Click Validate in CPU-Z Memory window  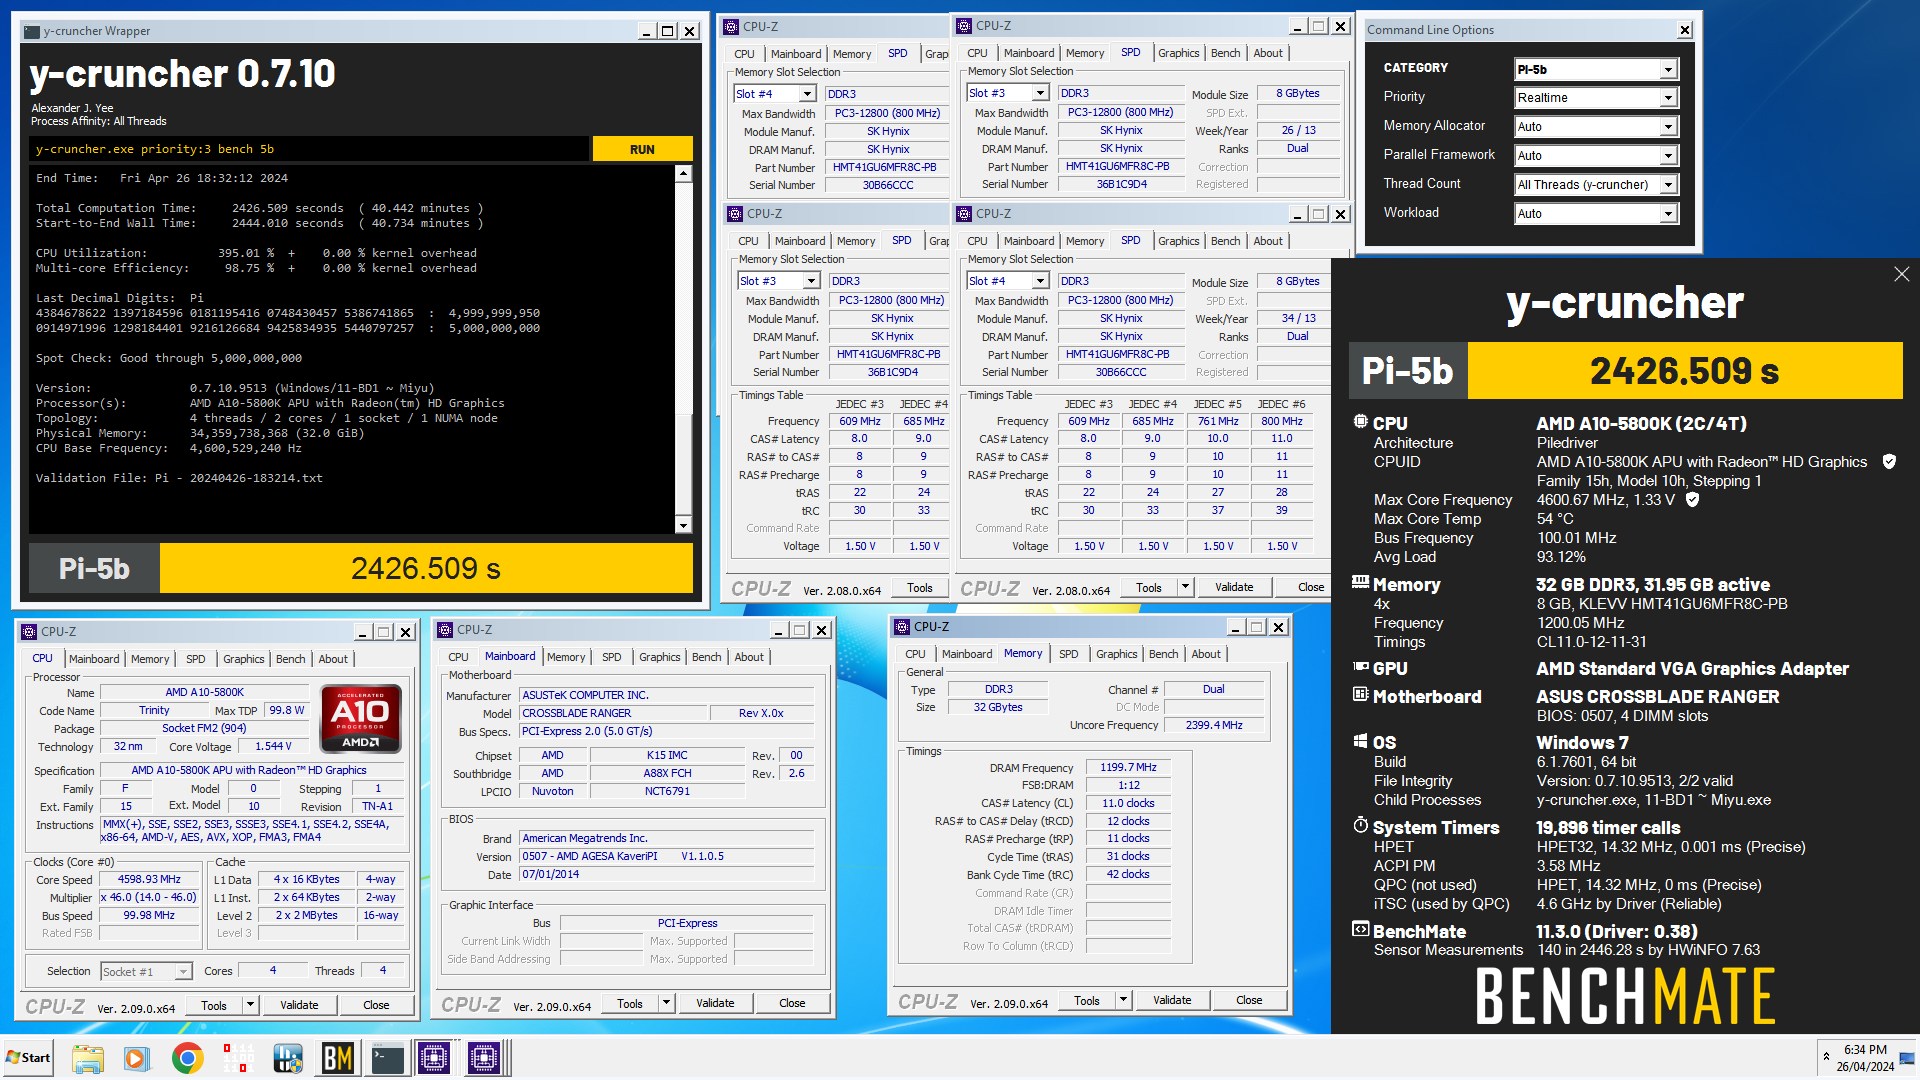pos(1172,1000)
